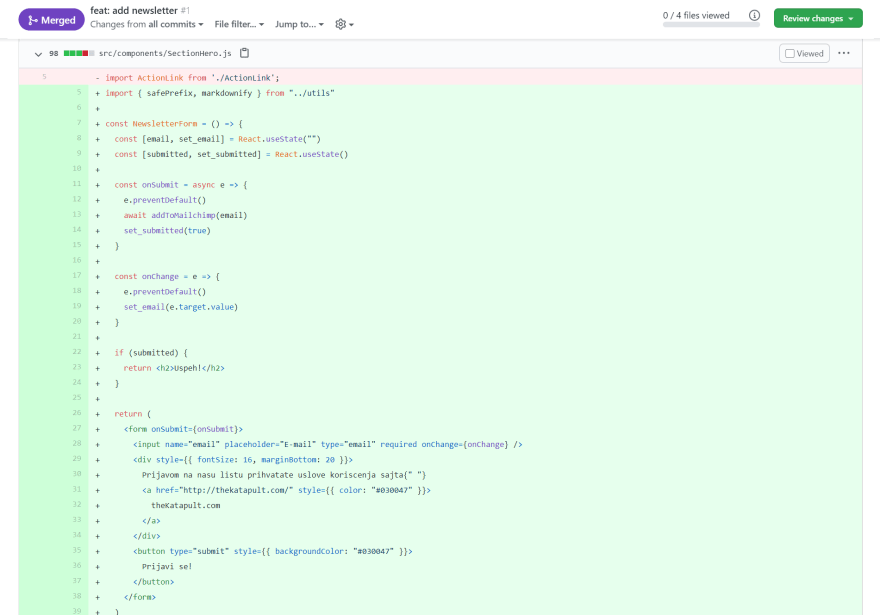The width and height of the screenshot is (880, 615).
Task: Open the File filter dropdown
Action: (239, 24)
